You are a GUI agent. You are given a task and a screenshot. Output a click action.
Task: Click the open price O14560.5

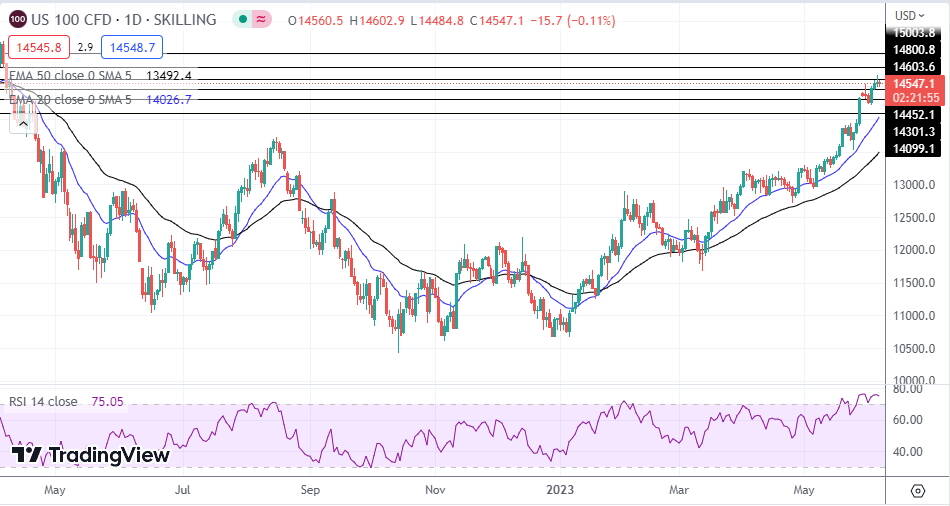tap(316, 21)
